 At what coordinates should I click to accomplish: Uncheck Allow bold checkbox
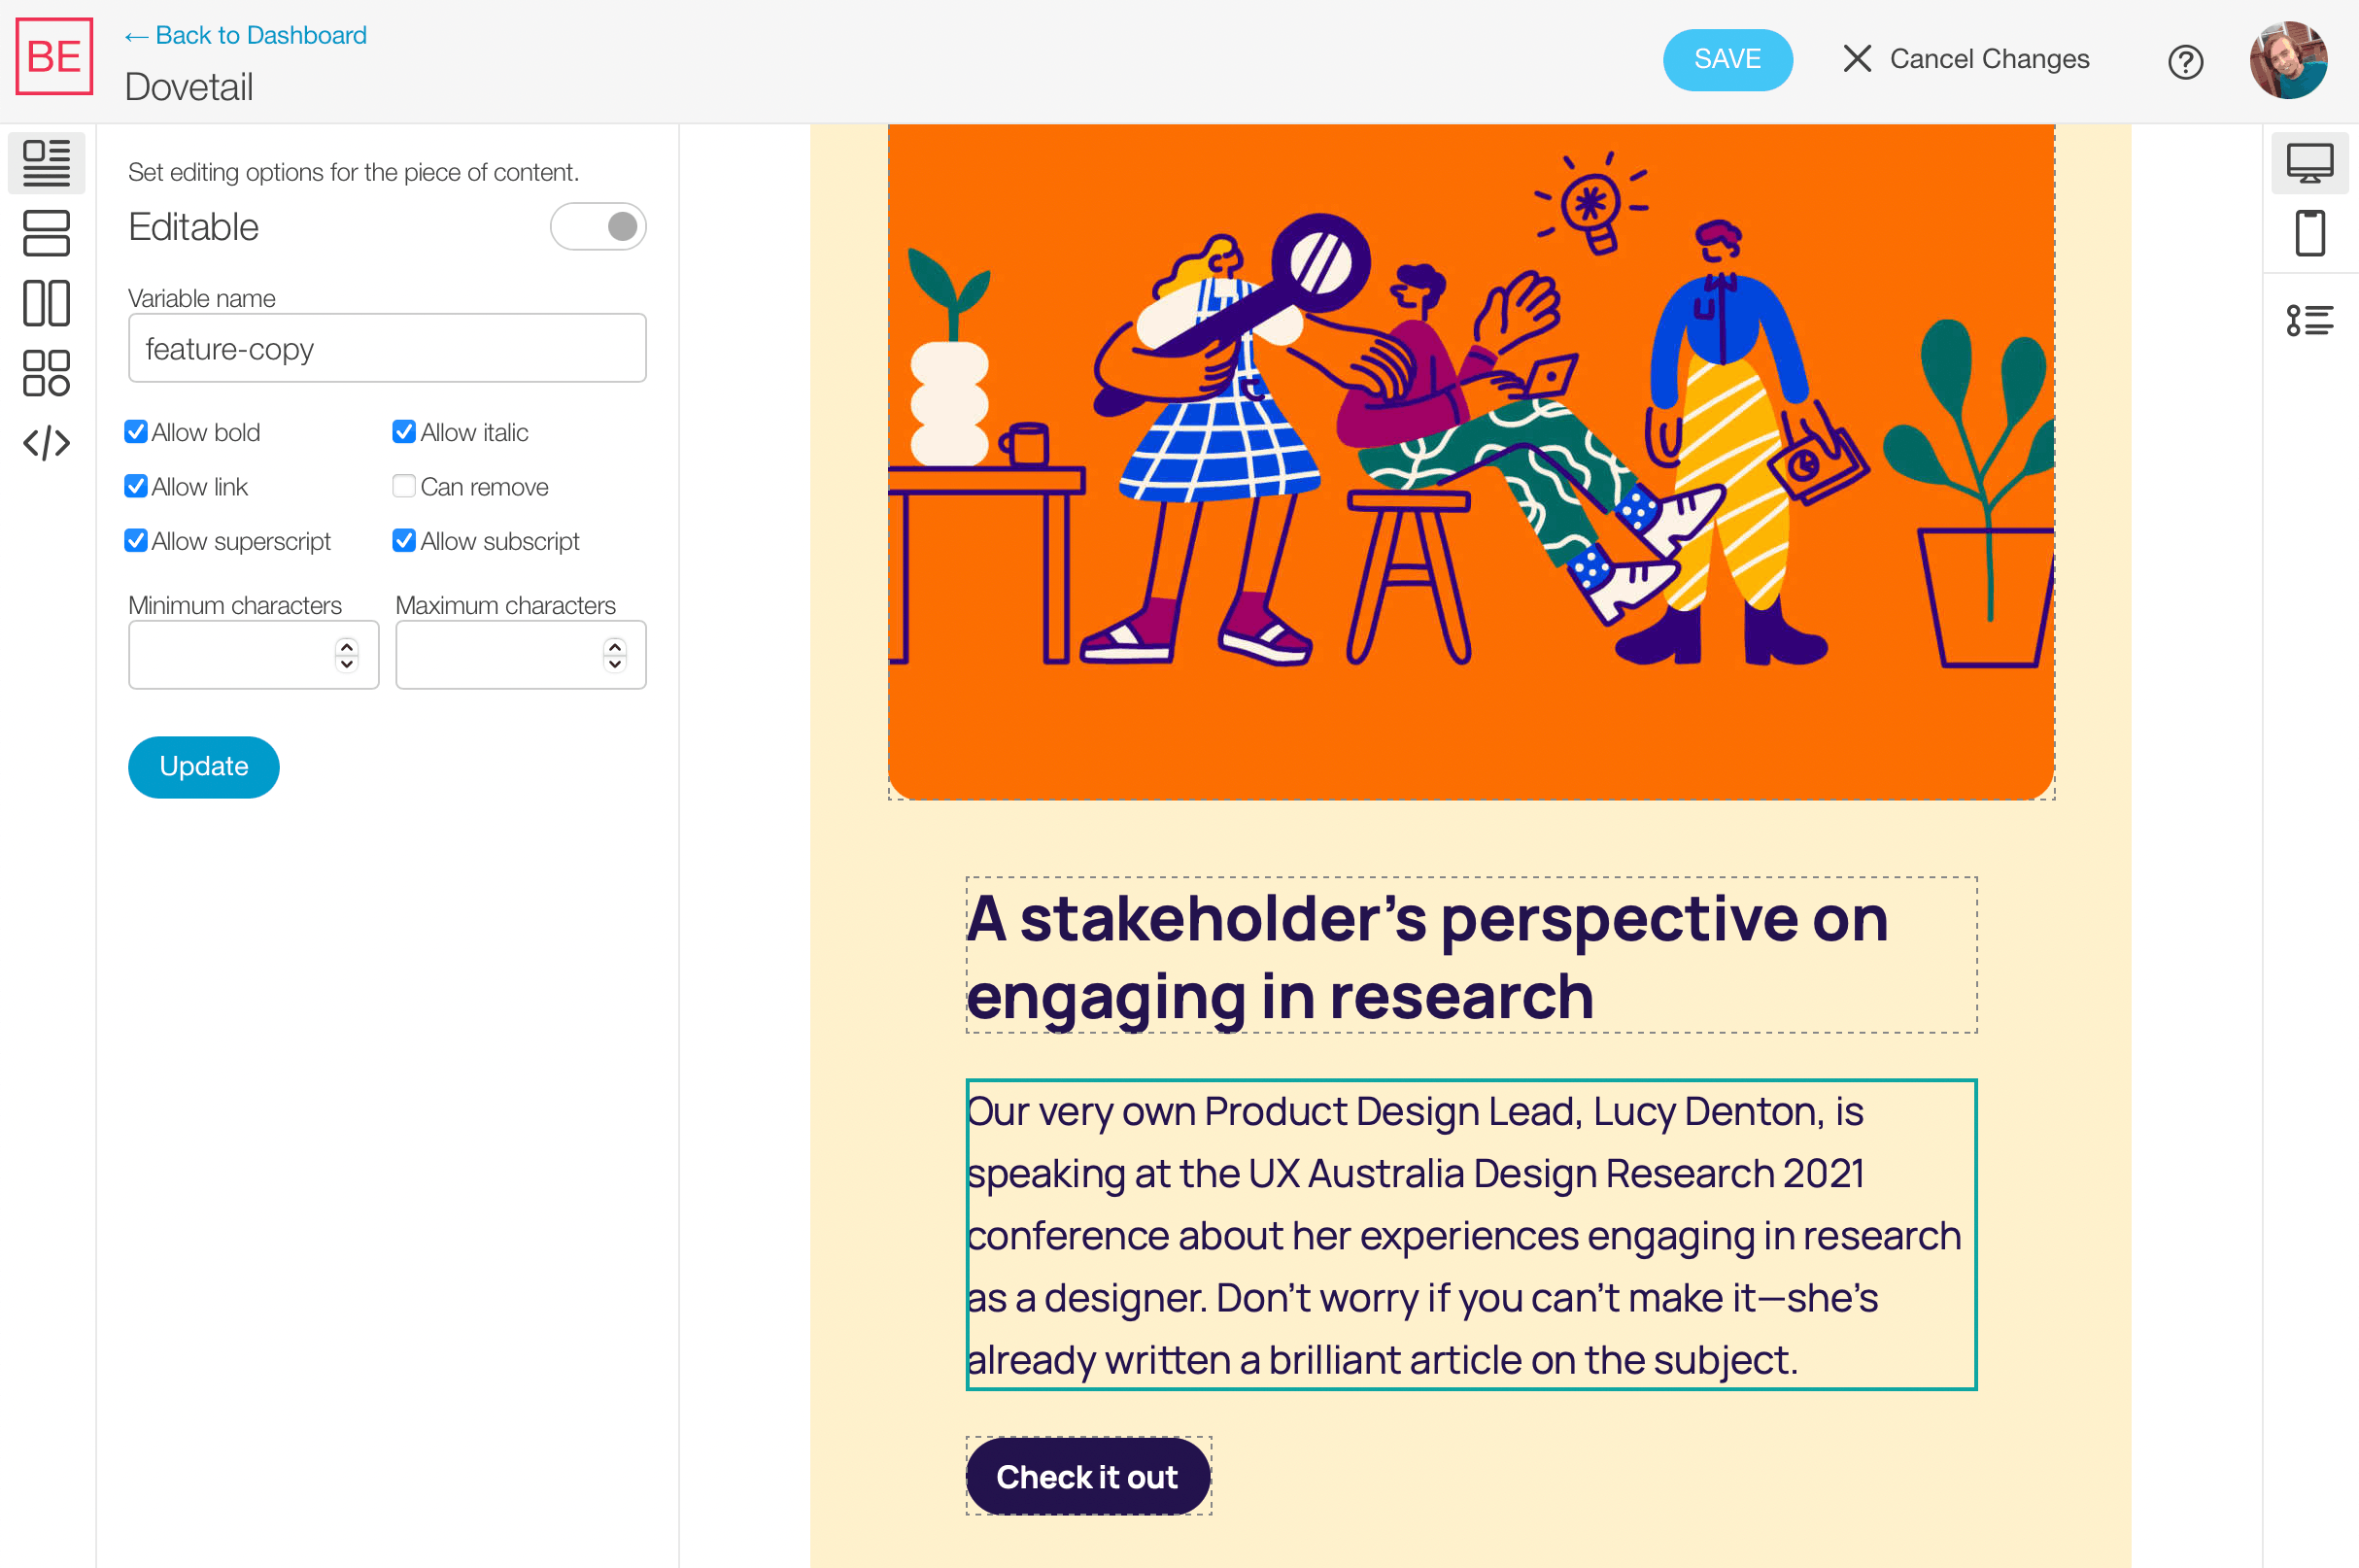coord(137,432)
